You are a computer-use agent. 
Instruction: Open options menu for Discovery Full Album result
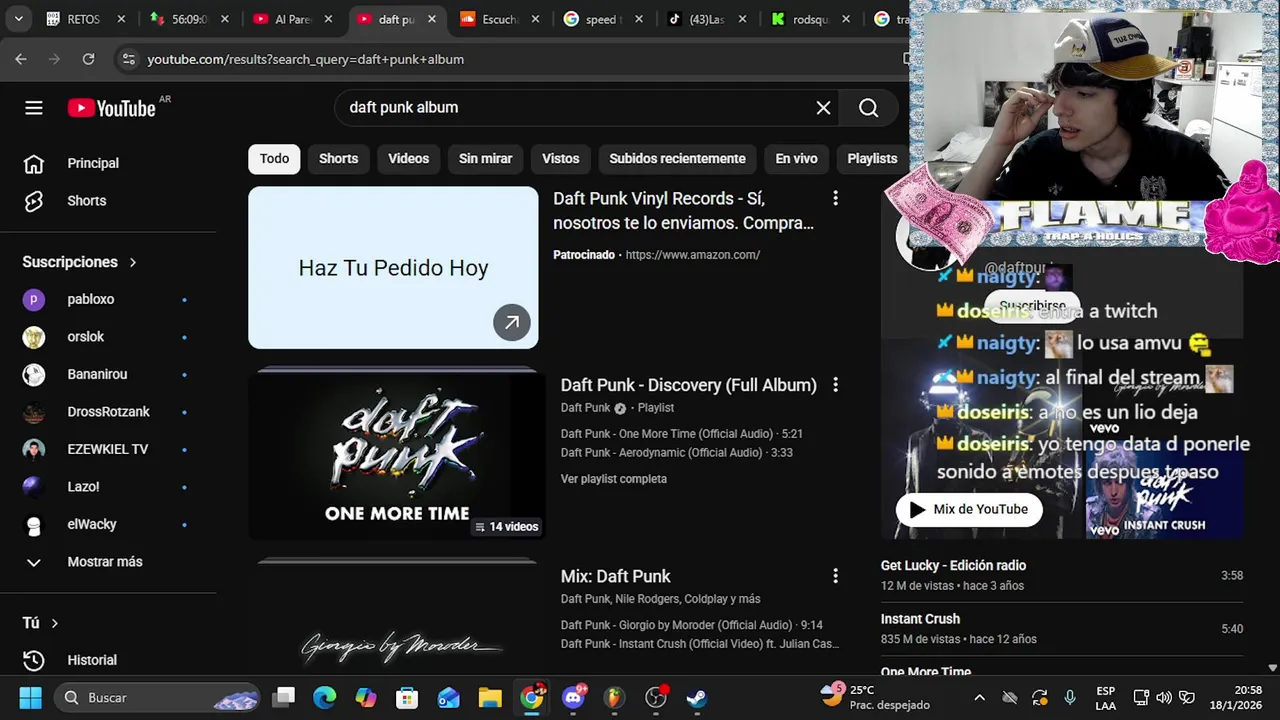pyautogui.click(x=835, y=385)
